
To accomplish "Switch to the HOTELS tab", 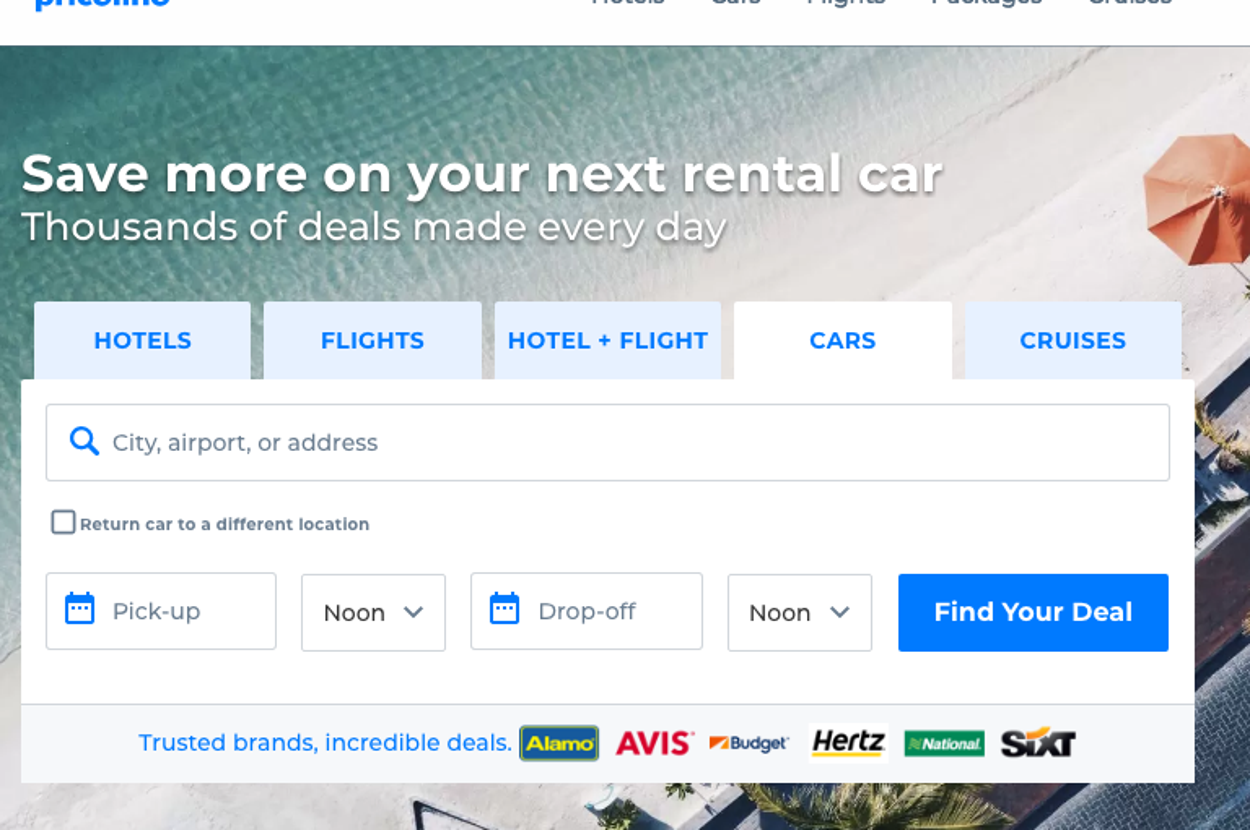I will coord(142,341).
